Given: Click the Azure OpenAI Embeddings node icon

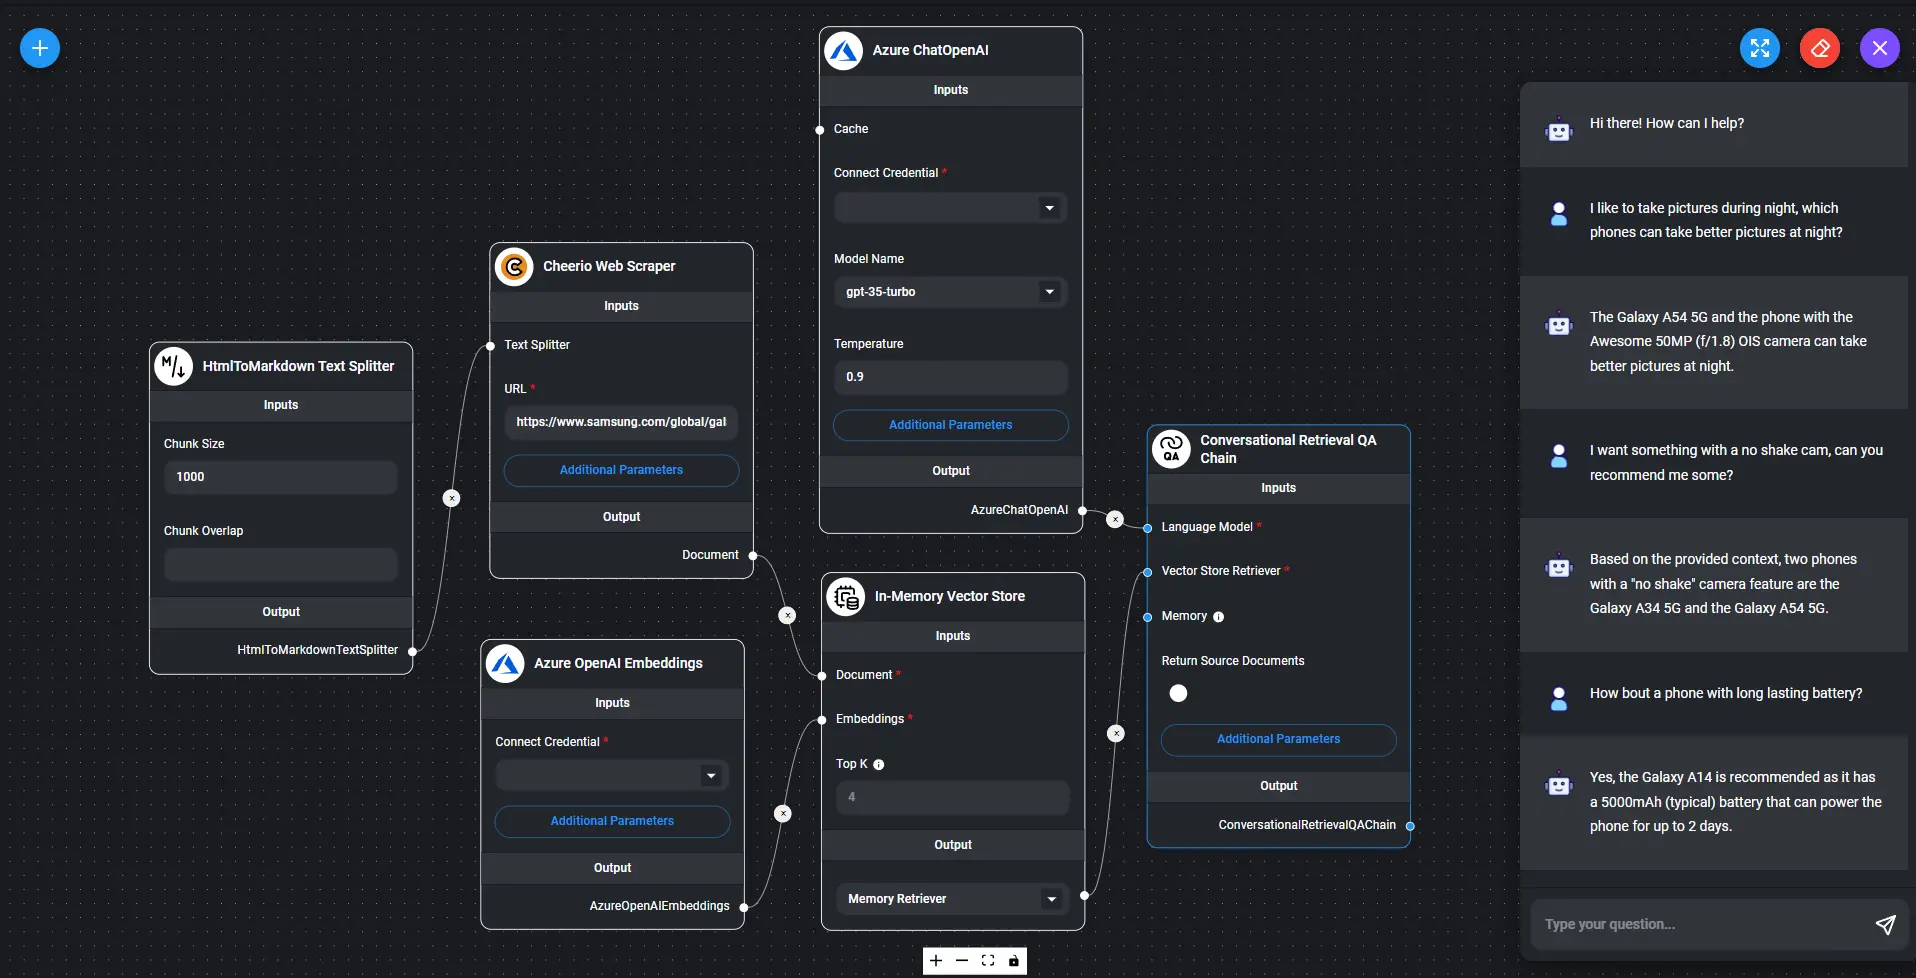Looking at the screenshot, I should 505,663.
